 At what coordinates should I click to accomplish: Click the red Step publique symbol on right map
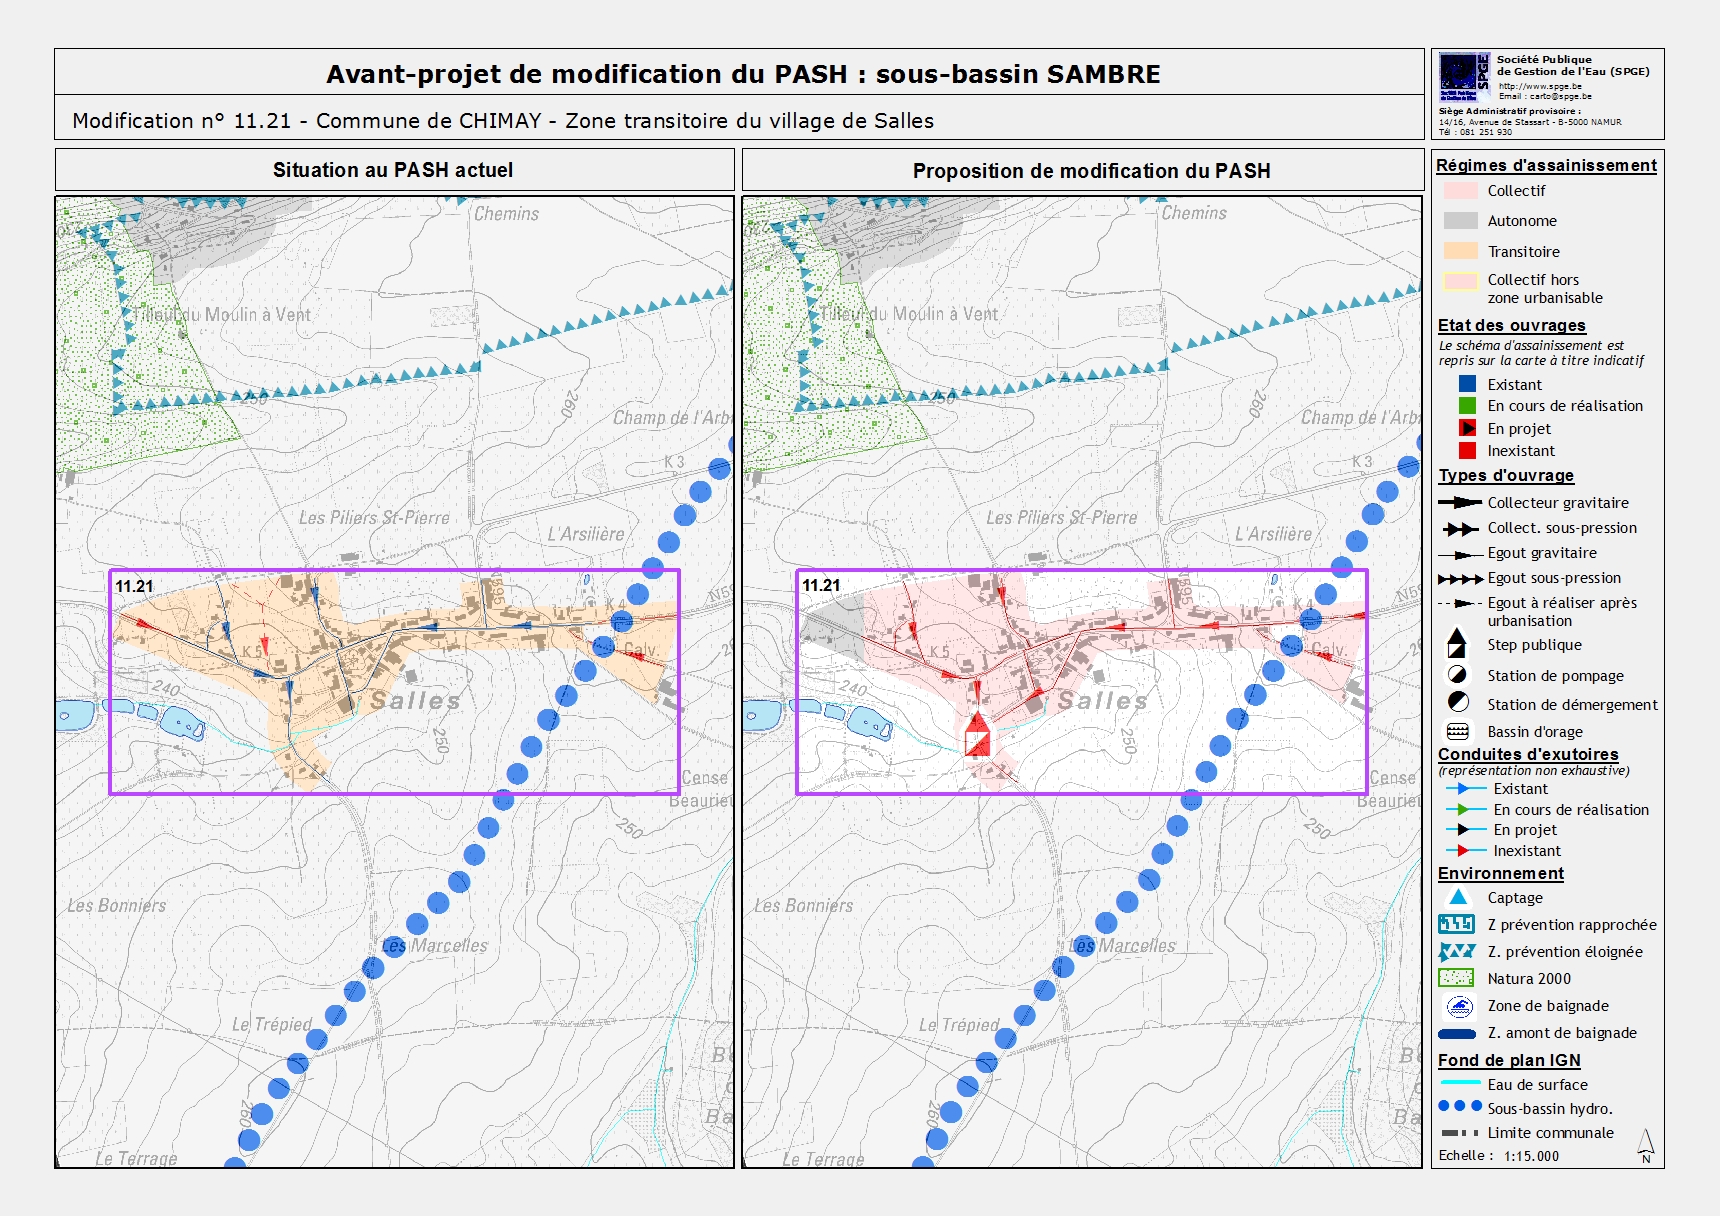pyautogui.click(x=977, y=734)
